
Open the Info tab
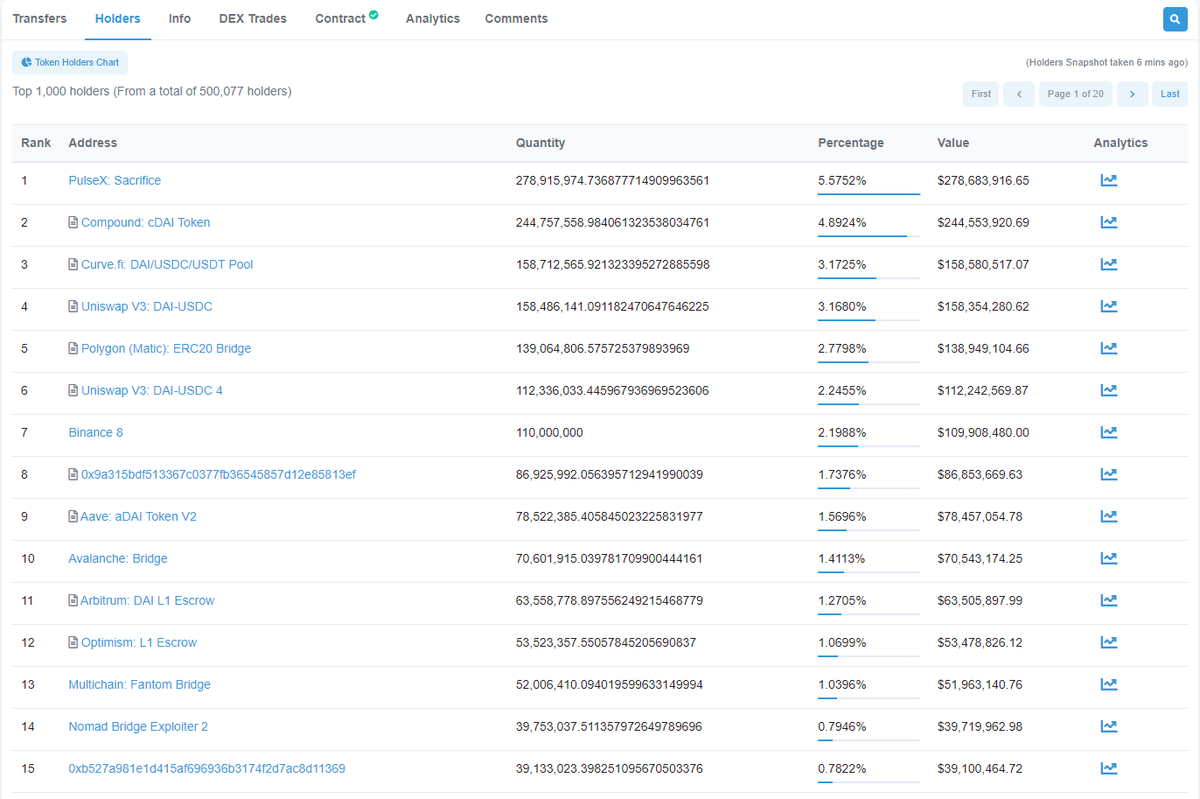coord(180,19)
